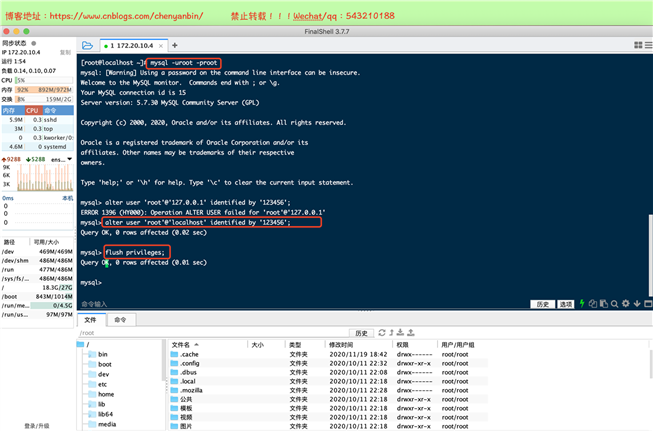Refresh the file list
This screenshot has width=653, height=431.
(x=381, y=333)
